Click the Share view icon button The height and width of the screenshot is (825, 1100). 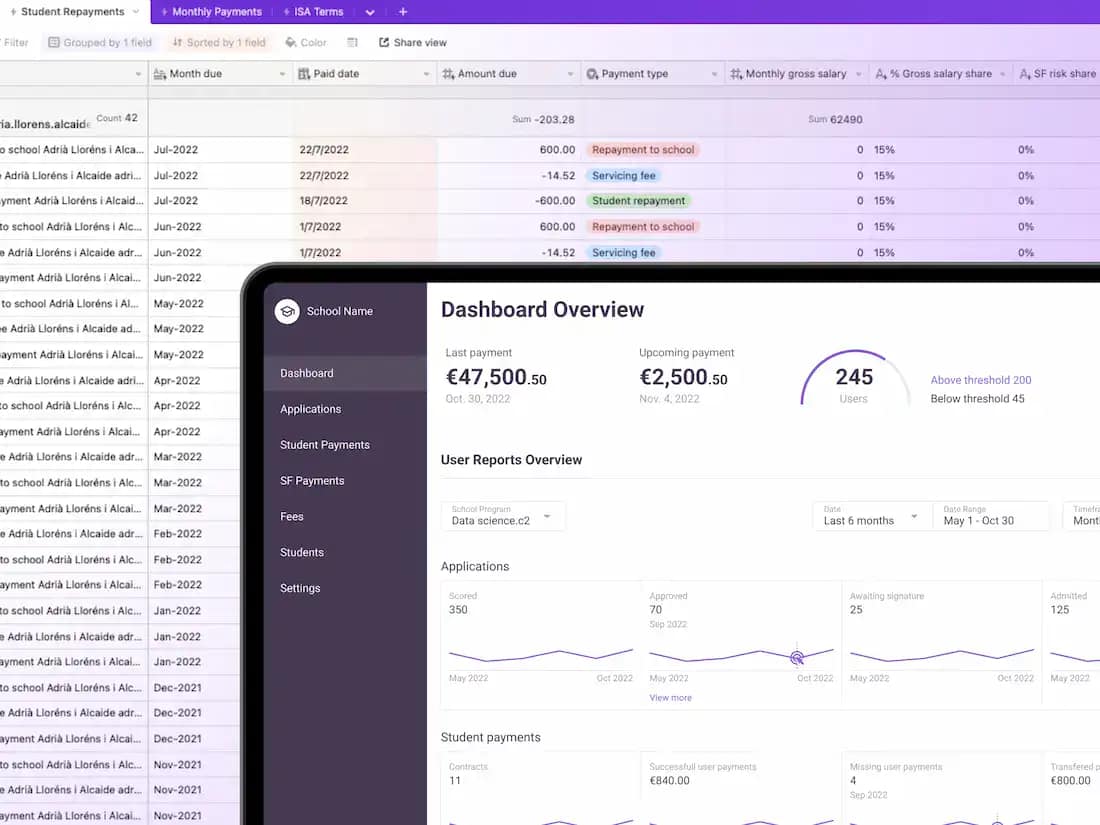(x=384, y=43)
